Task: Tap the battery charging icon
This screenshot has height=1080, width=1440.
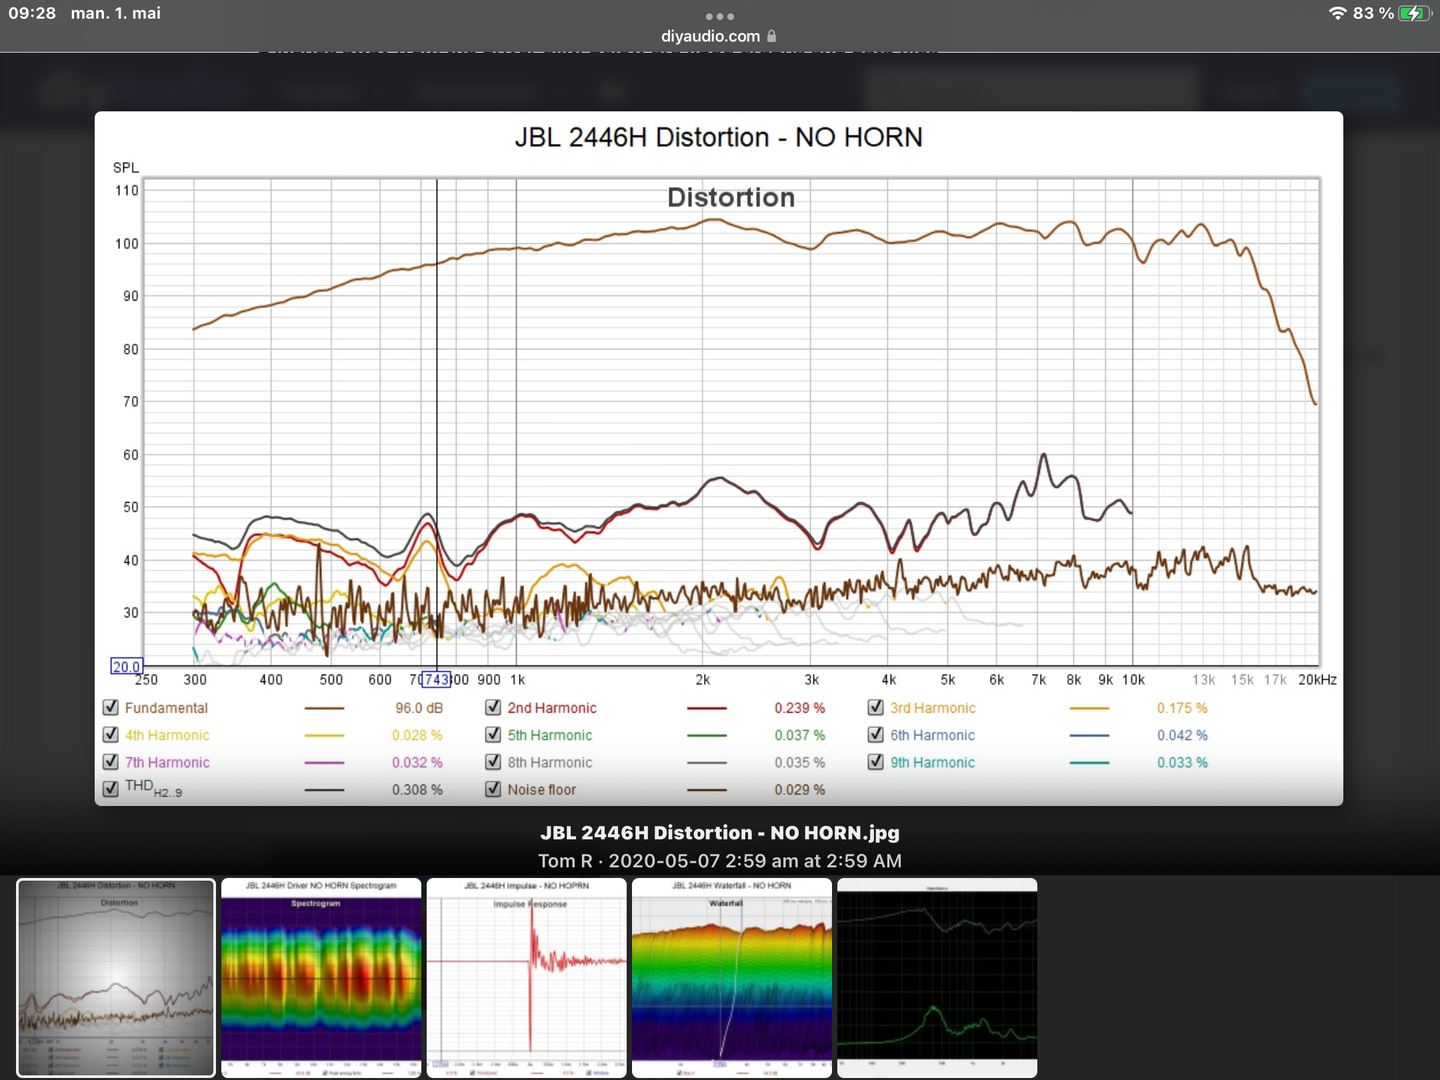Action: coord(1415,13)
